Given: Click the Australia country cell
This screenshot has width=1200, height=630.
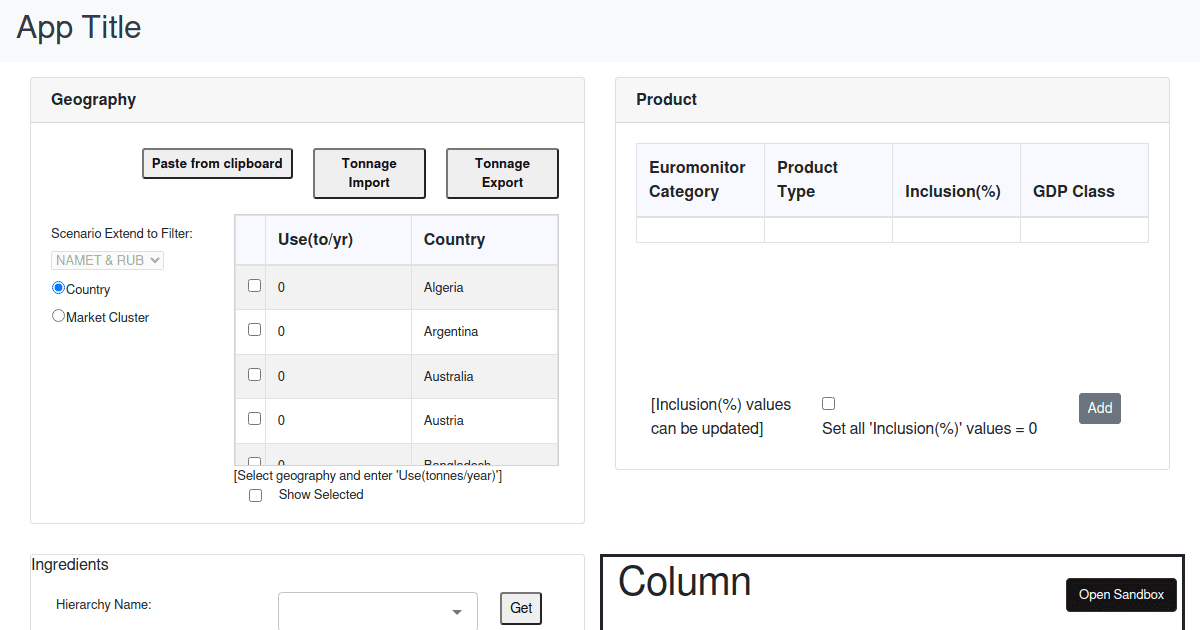Looking at the screenshot, I should click(485, 376).
